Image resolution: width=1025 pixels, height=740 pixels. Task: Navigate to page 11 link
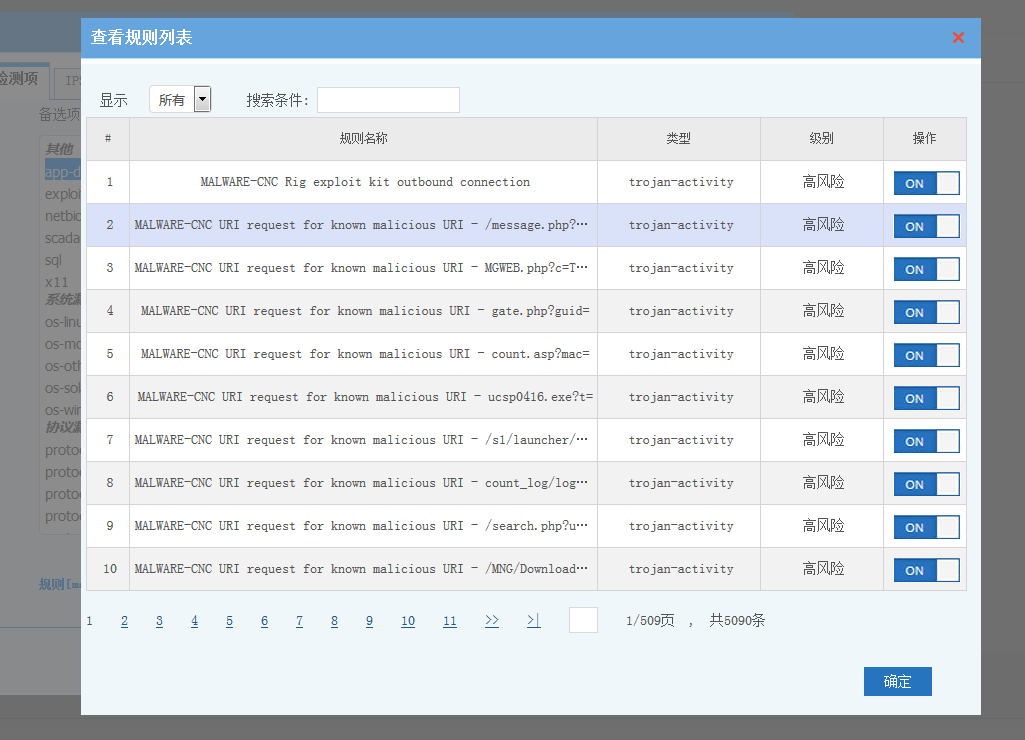point(449,621)
